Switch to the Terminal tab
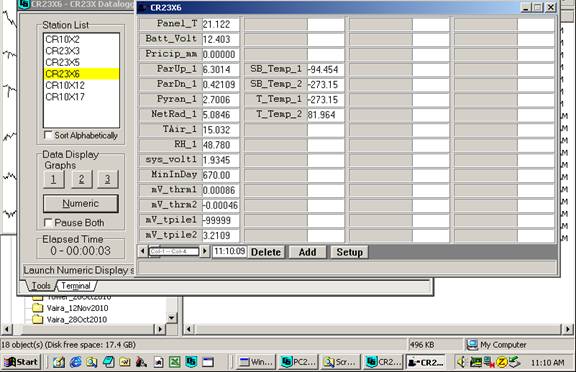Screen dimensions: 576x372 coord(76,285)
